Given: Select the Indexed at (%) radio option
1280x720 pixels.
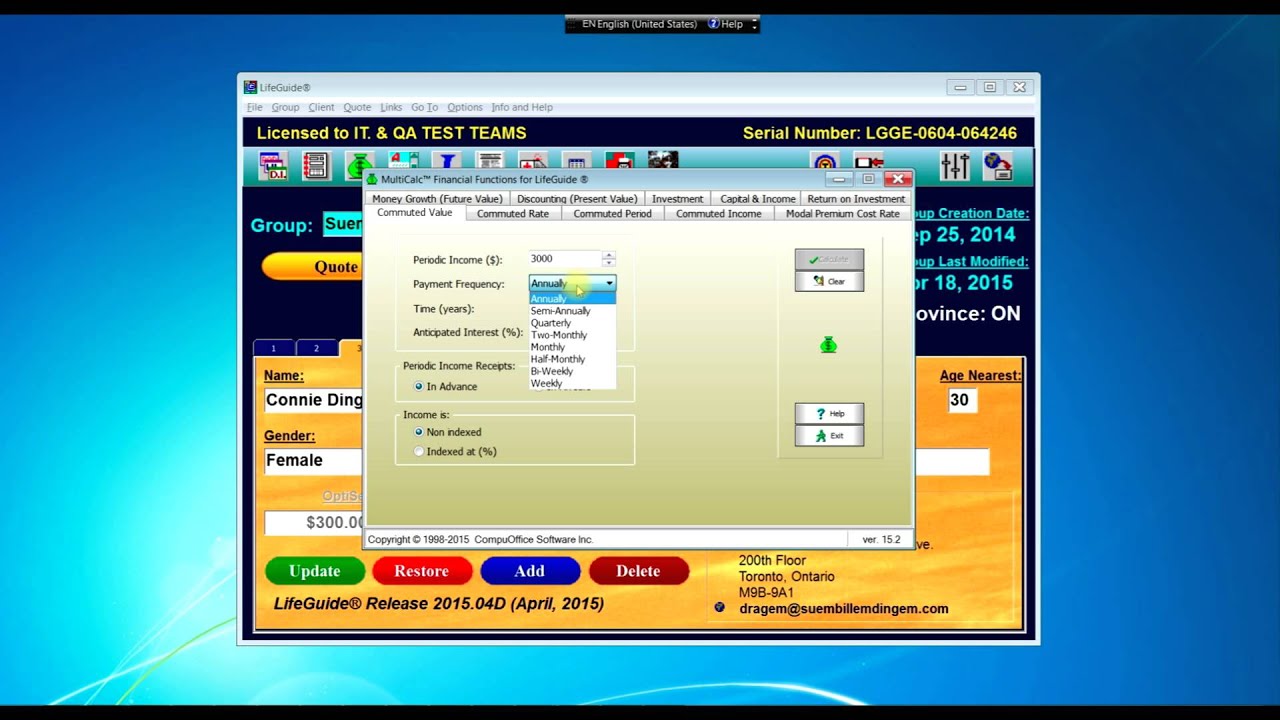Looking at the screenshot, I should coord(419,451).
